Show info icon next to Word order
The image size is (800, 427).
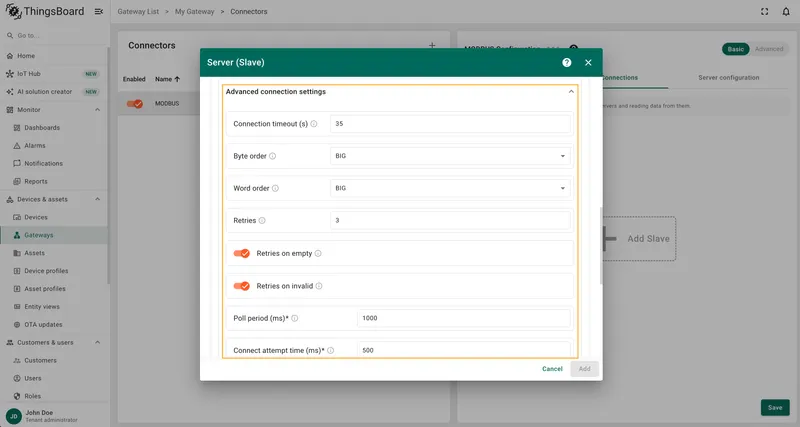(x=275, y=188)
